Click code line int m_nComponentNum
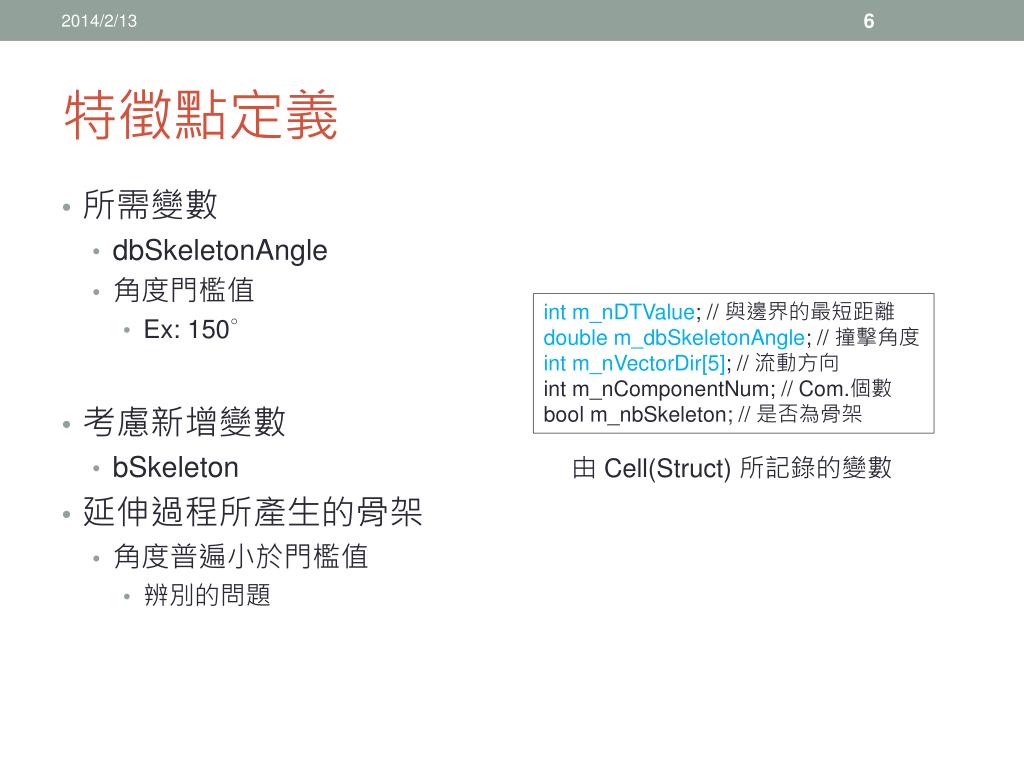1024x768 pixels. [x=717, y=389]
